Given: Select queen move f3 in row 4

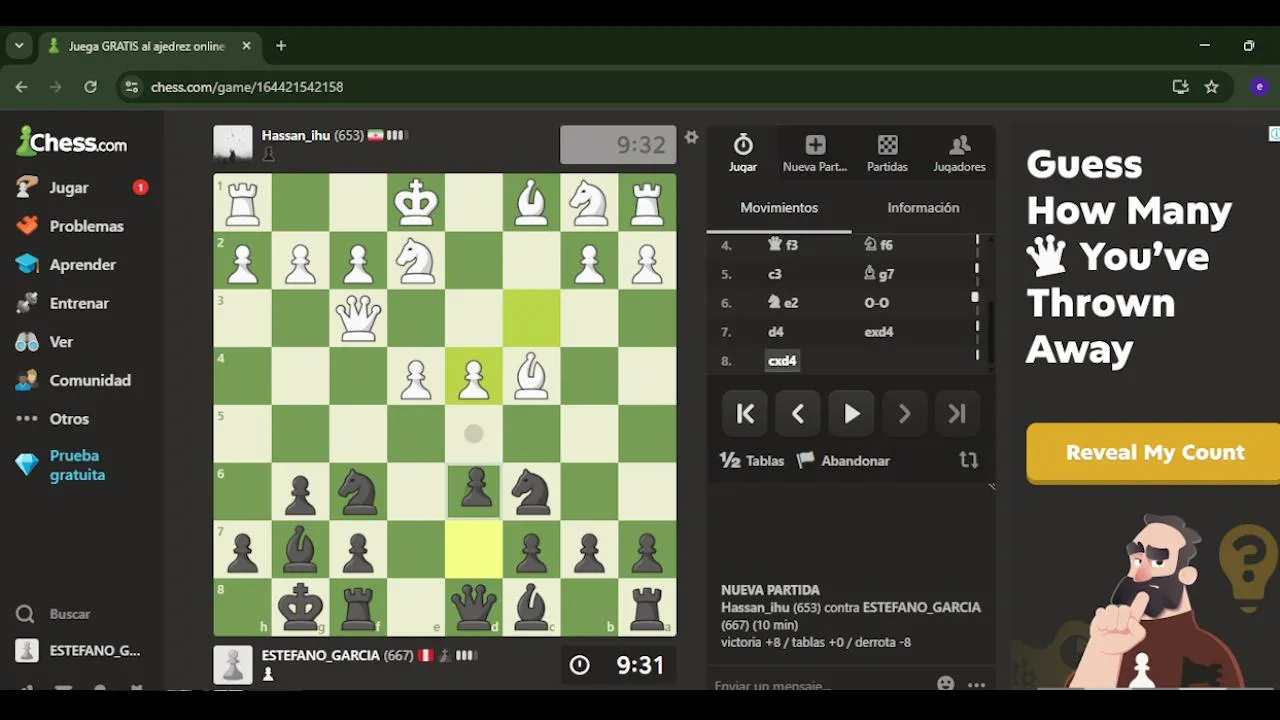Looking at the screenshot, I should 783,245.
